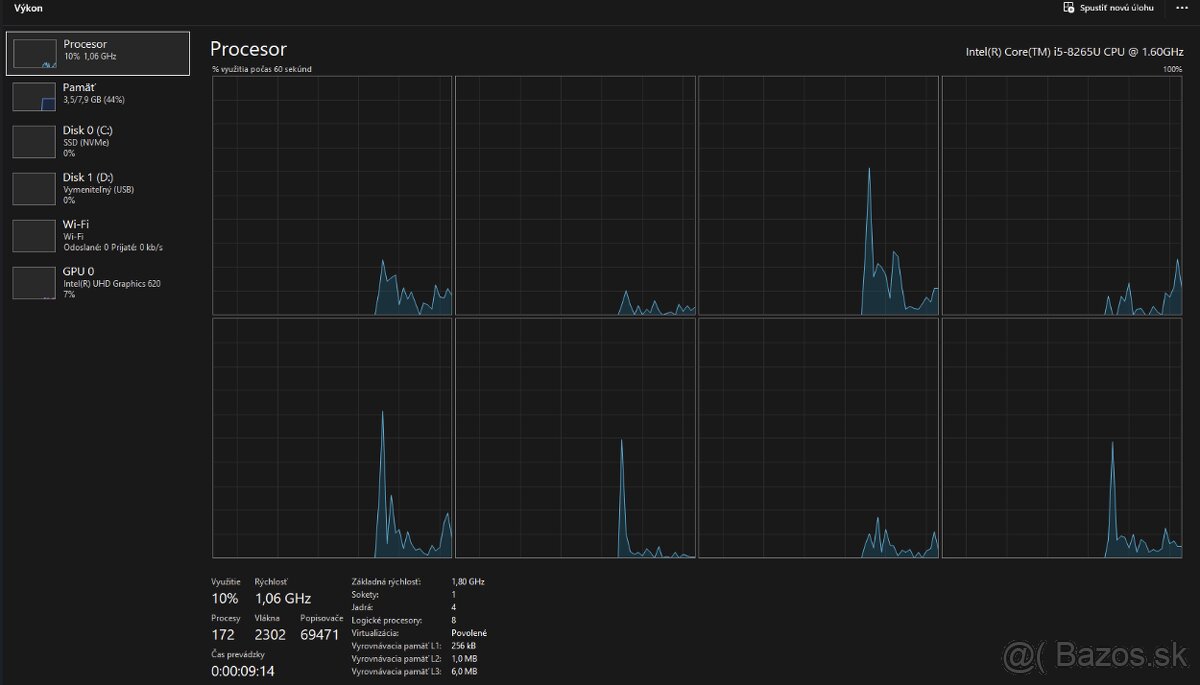
Task: Click the large Procesor heading above graphs
Action: point(248,49)
